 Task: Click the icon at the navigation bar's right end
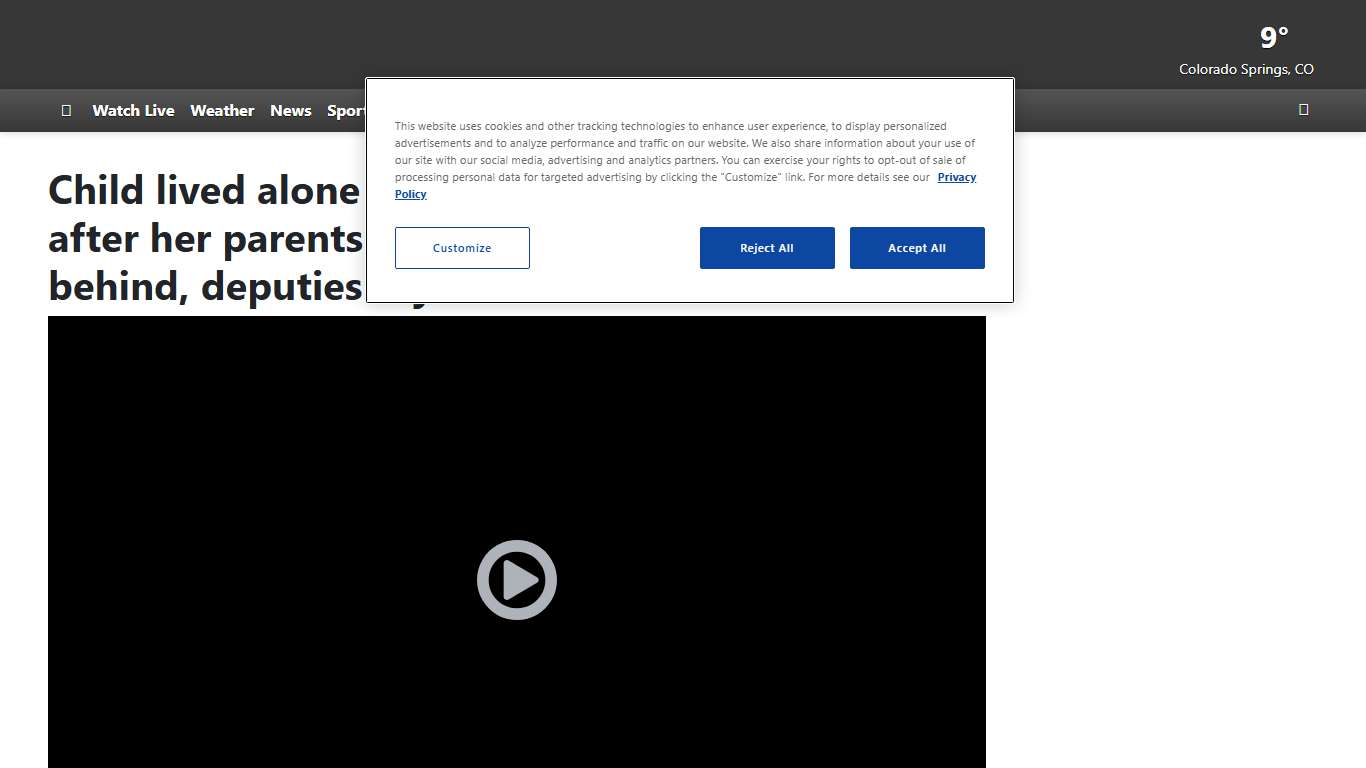1303,110
